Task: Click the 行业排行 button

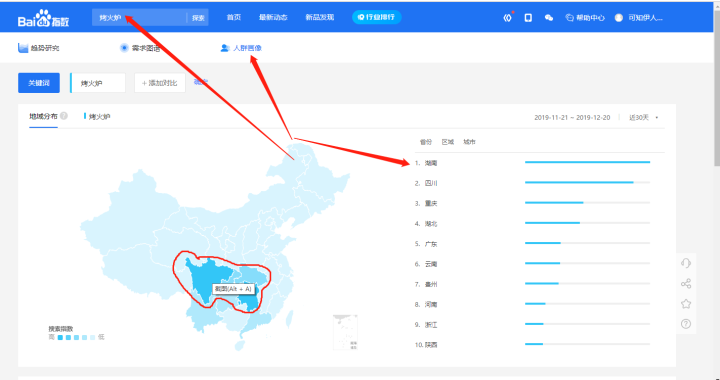Action: (x=377, y=17)
